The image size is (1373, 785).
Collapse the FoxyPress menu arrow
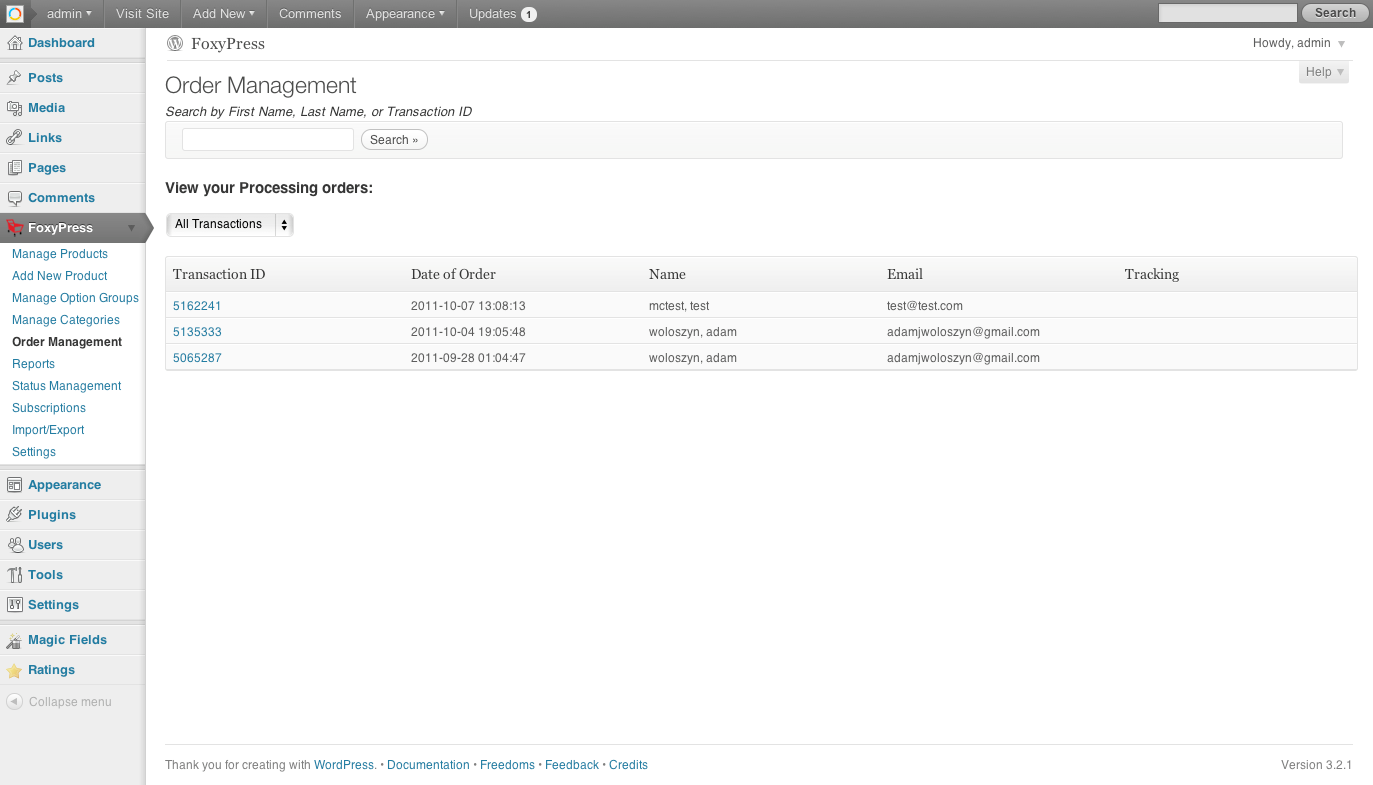click(131, 228)
